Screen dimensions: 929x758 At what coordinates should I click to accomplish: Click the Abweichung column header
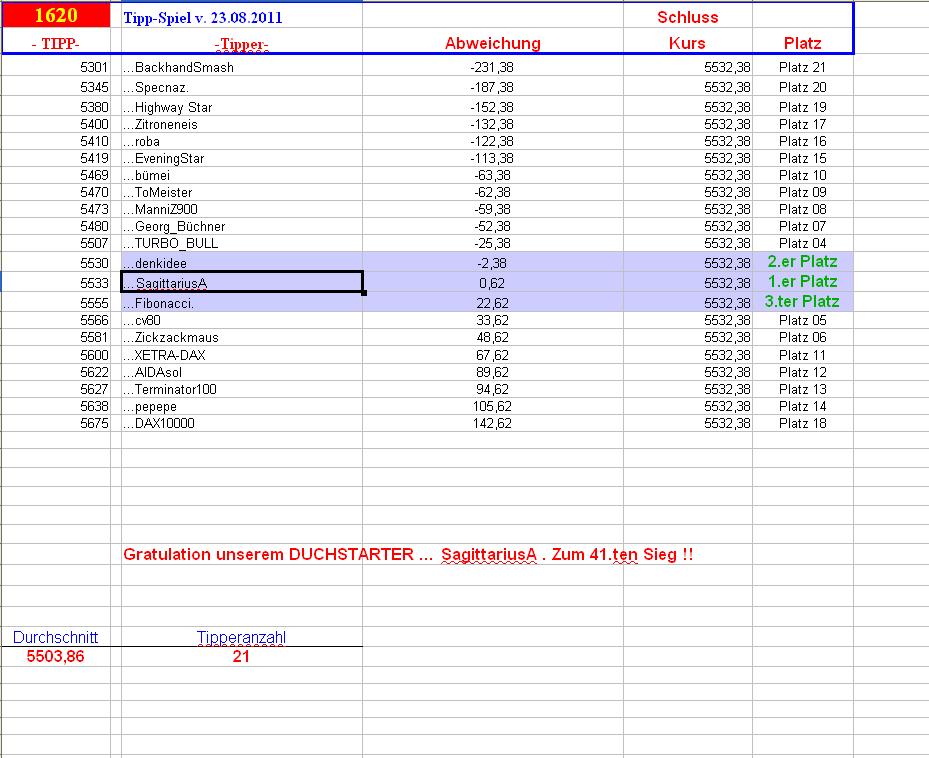tap(493, 43)
